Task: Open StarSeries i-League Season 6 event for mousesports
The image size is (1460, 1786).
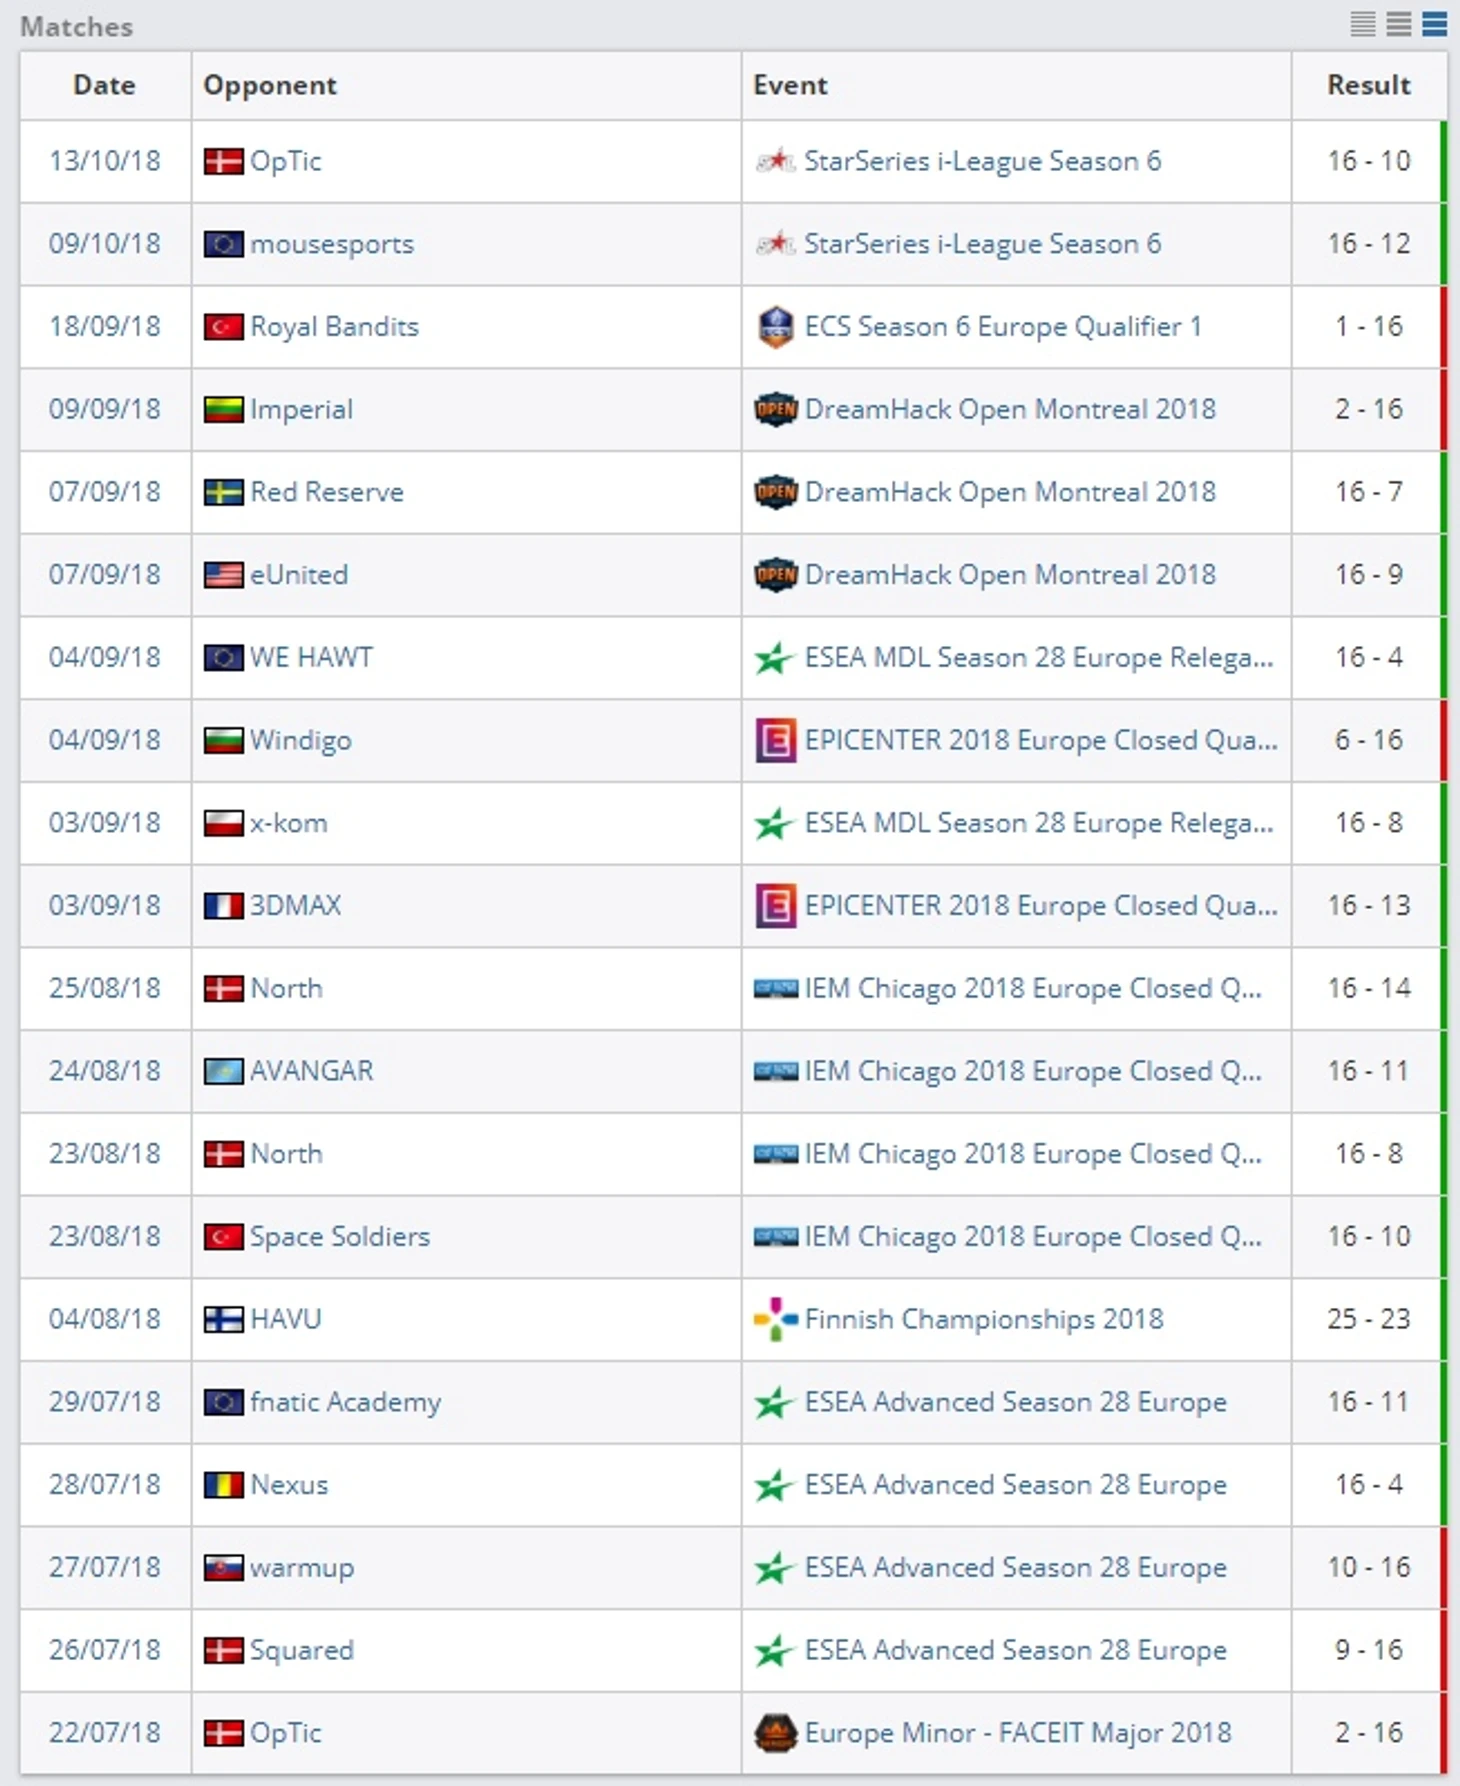Action: tap(983, 245)
